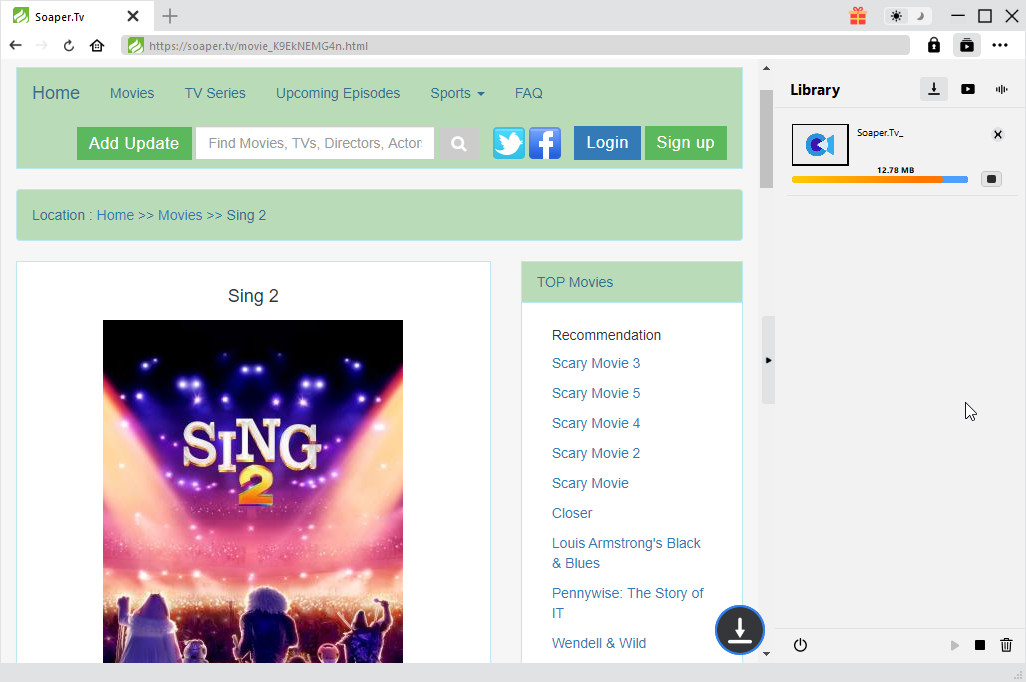
Task: Reload page with the refresh icon
Action: pyautogui.click(x=69, y=45)
